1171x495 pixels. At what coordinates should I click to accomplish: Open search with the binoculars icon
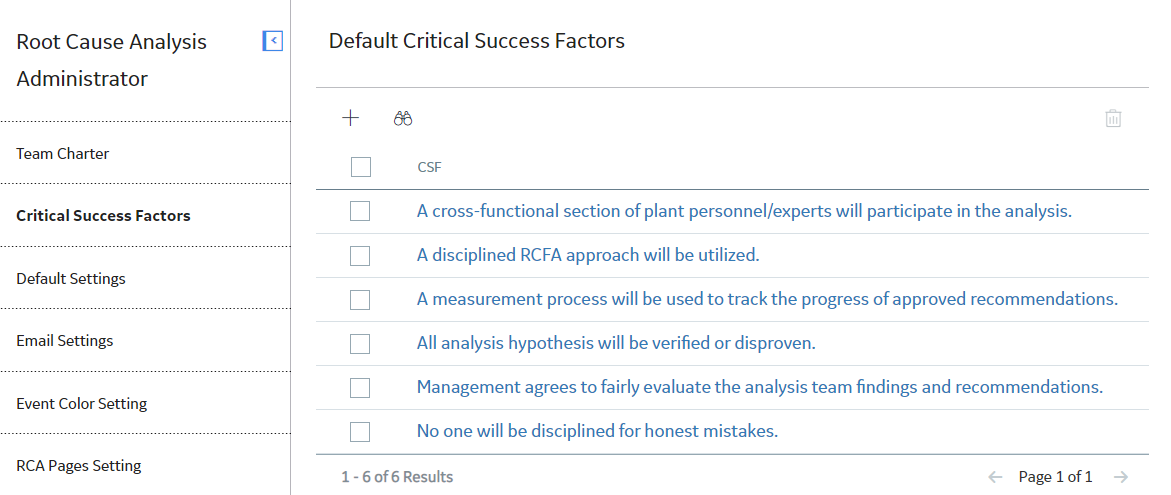(x=403, y=118)
